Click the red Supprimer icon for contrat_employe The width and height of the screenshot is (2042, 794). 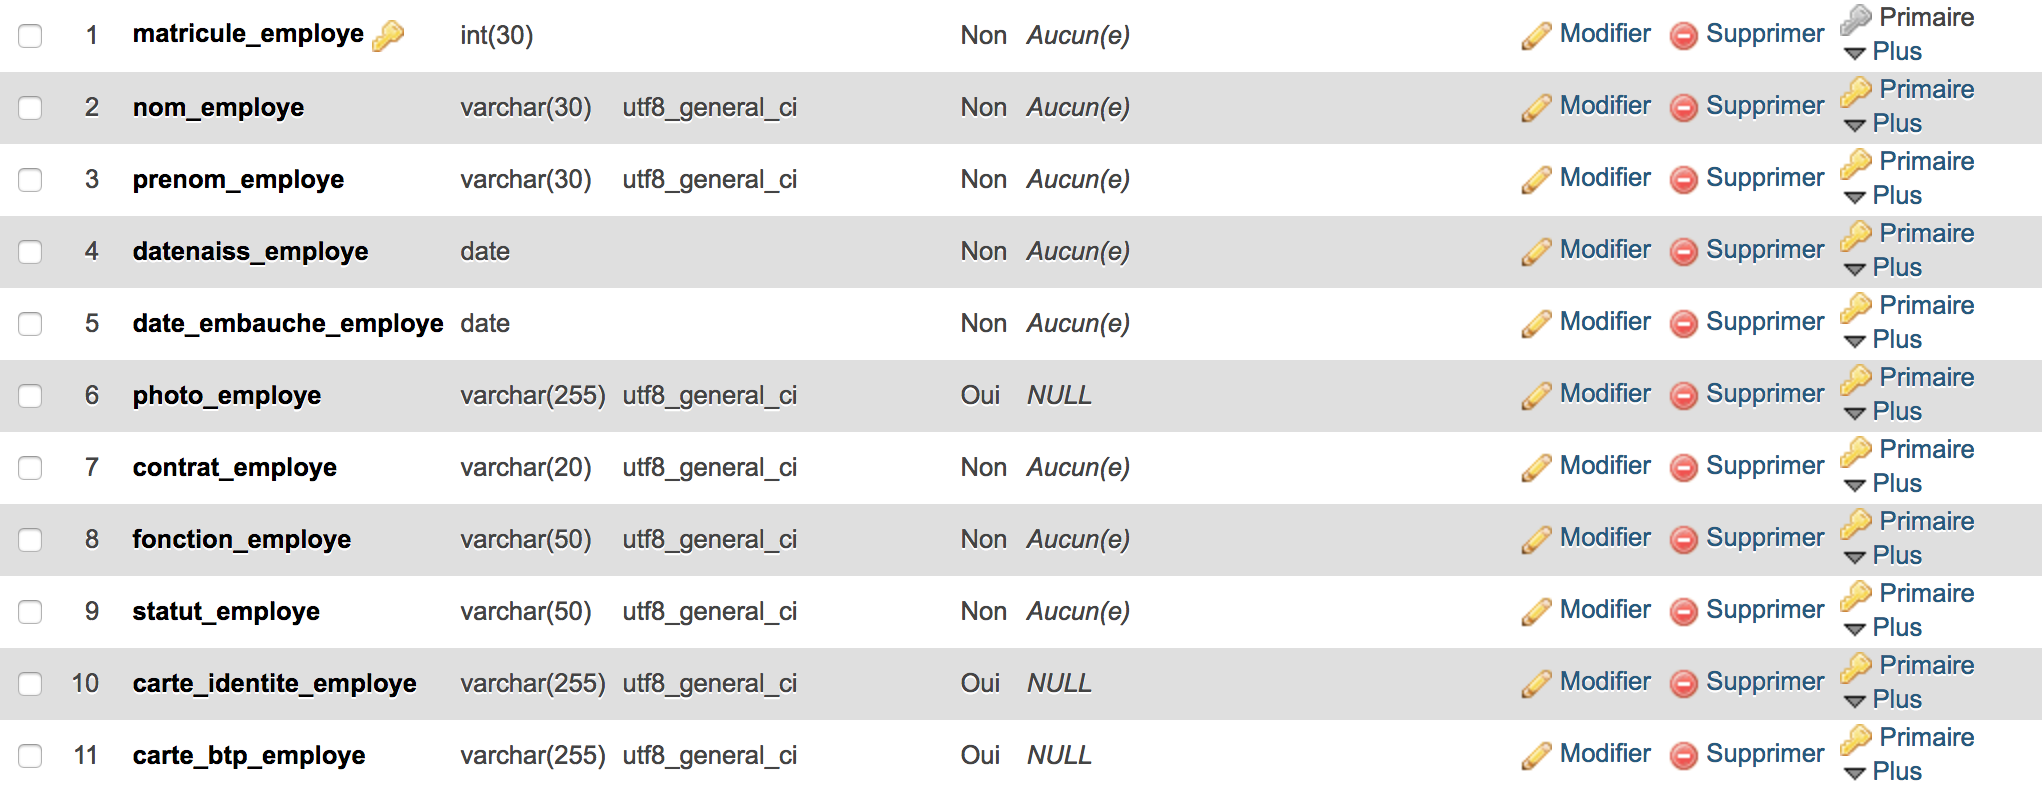coord(1684,468)
